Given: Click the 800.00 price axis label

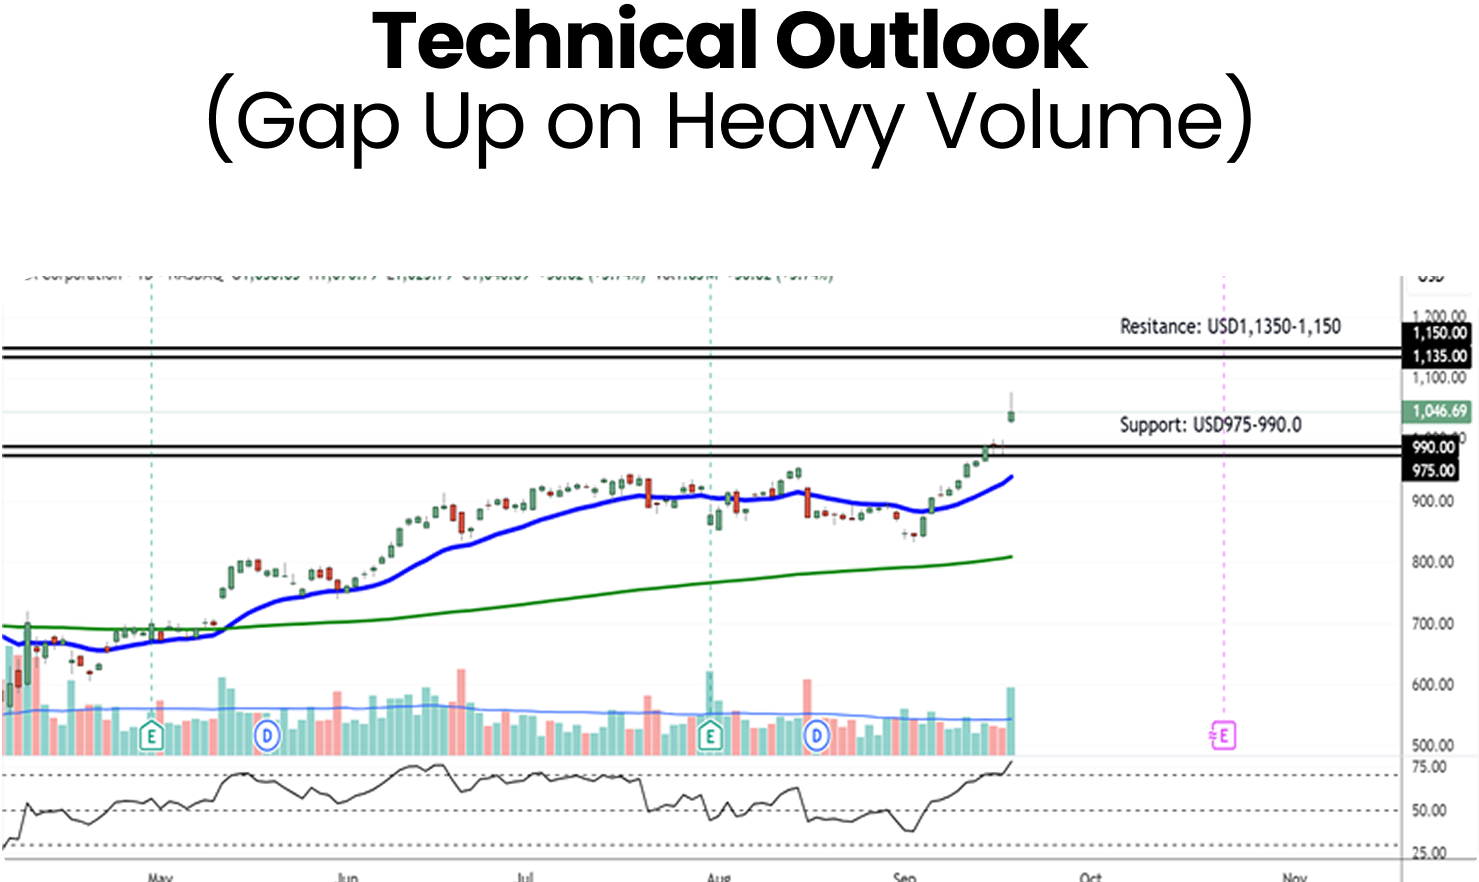Looking at the screenshot, I should point(1432,562).
